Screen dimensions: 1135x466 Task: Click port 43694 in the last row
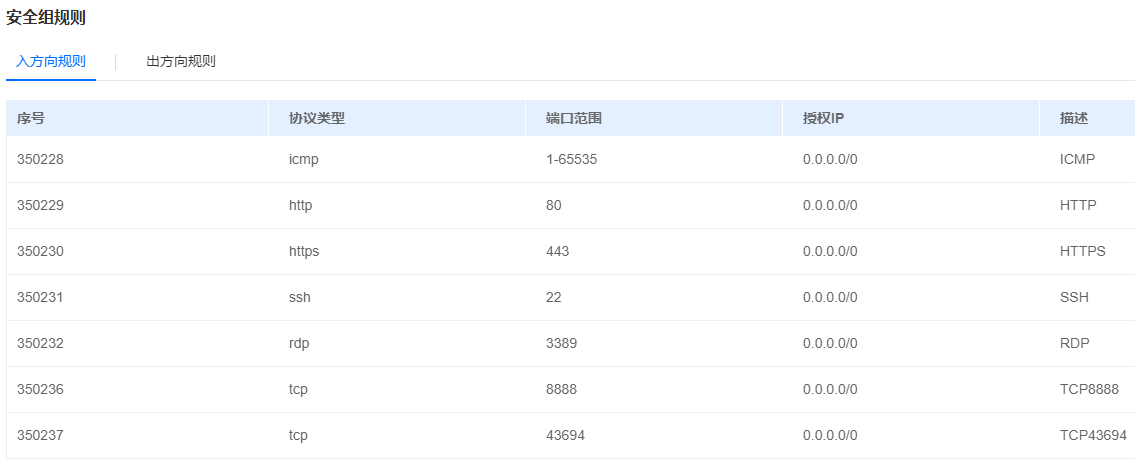(565, 435)
